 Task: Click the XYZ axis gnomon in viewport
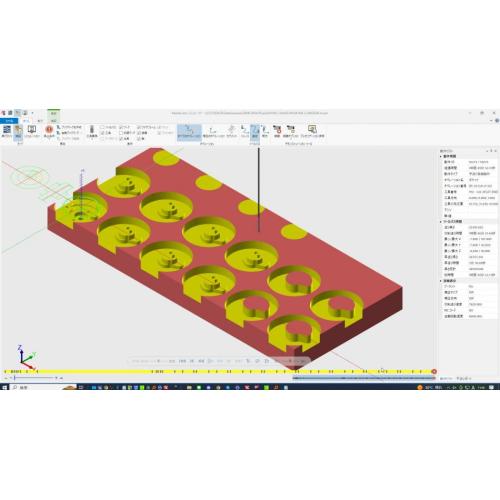click(x=26, y=356)
